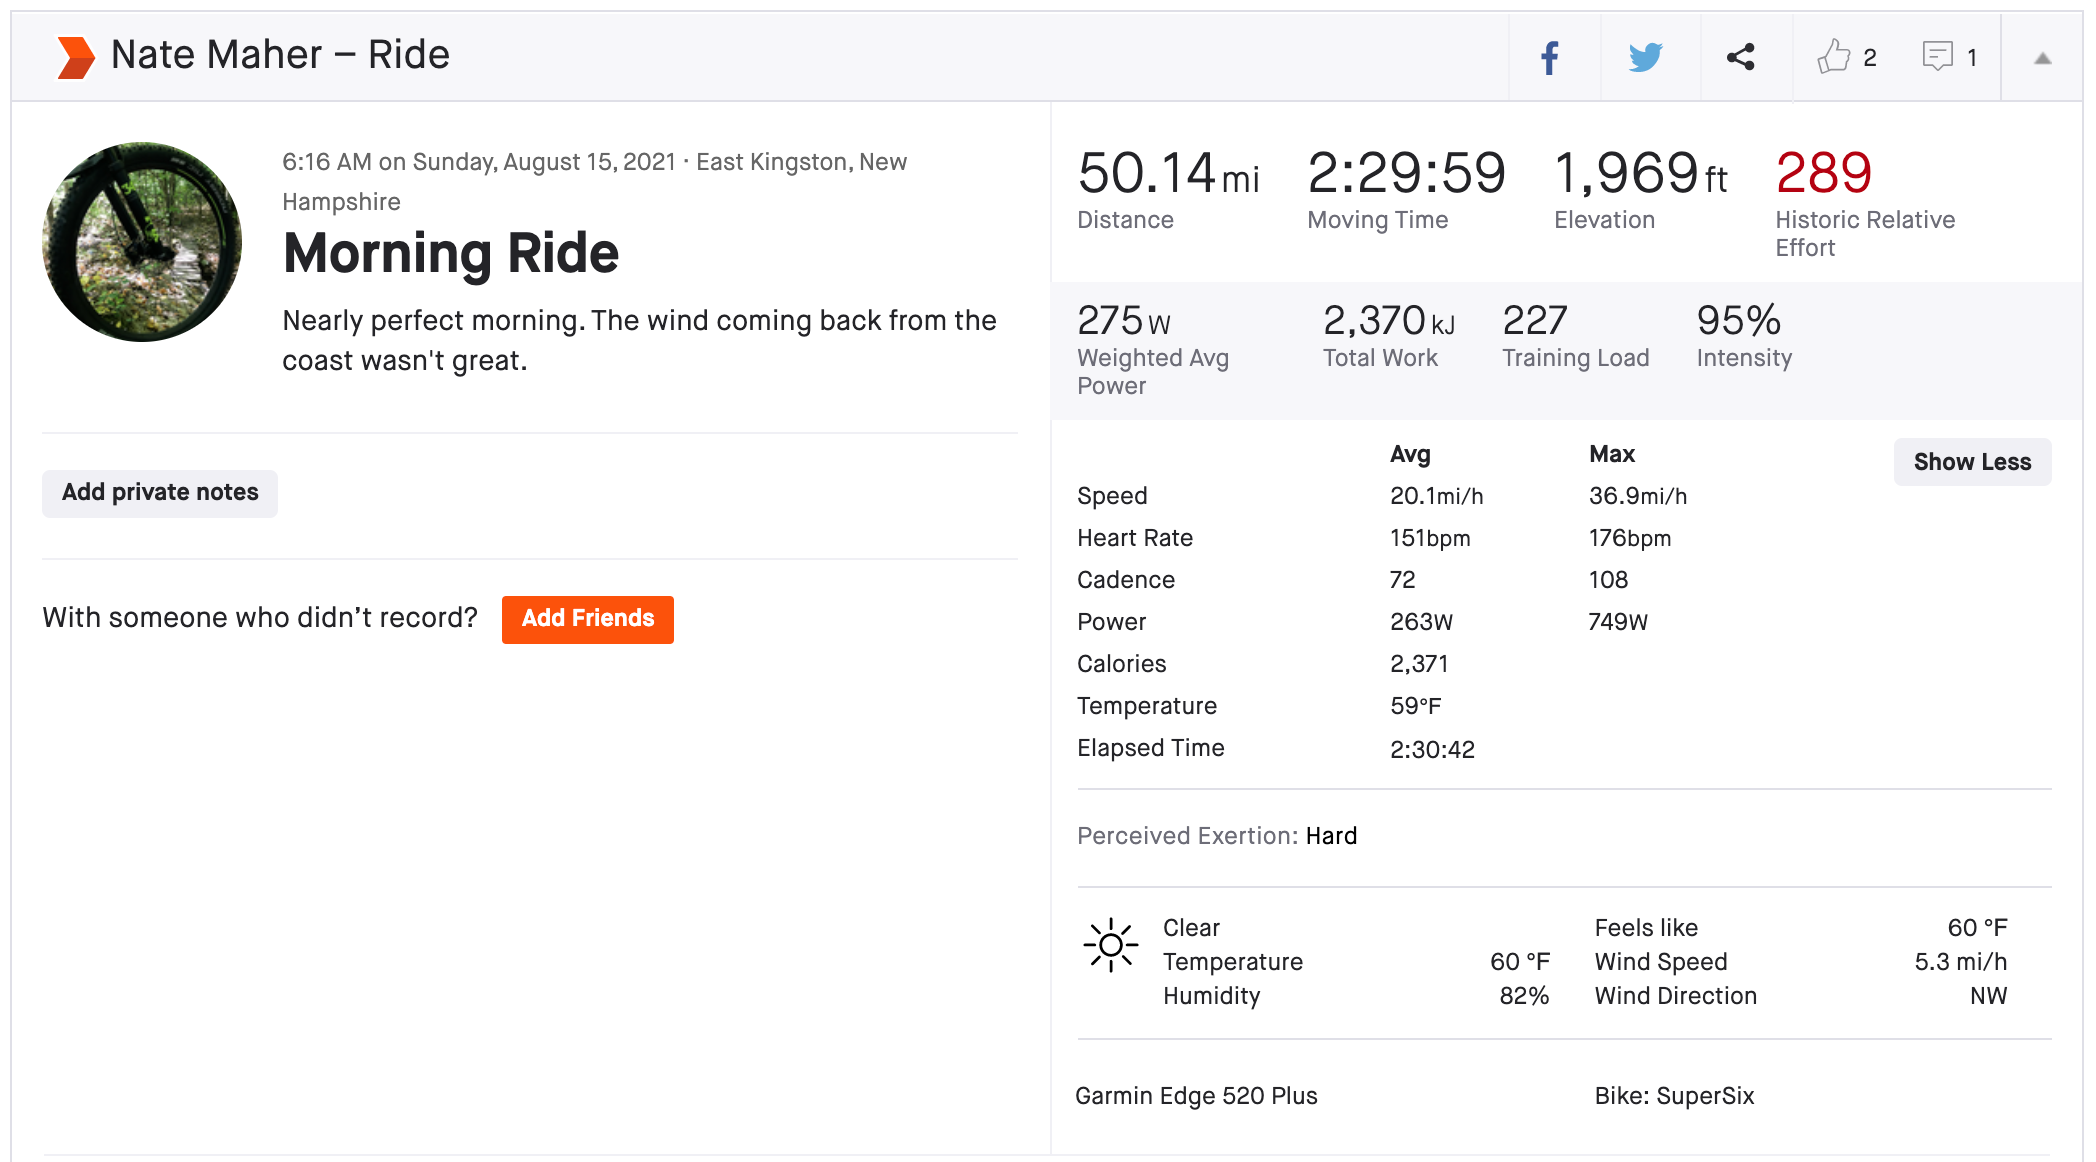This screenshot has width=2096, height=1162.
Task: Click Add private notes
Action: point(160,493)
